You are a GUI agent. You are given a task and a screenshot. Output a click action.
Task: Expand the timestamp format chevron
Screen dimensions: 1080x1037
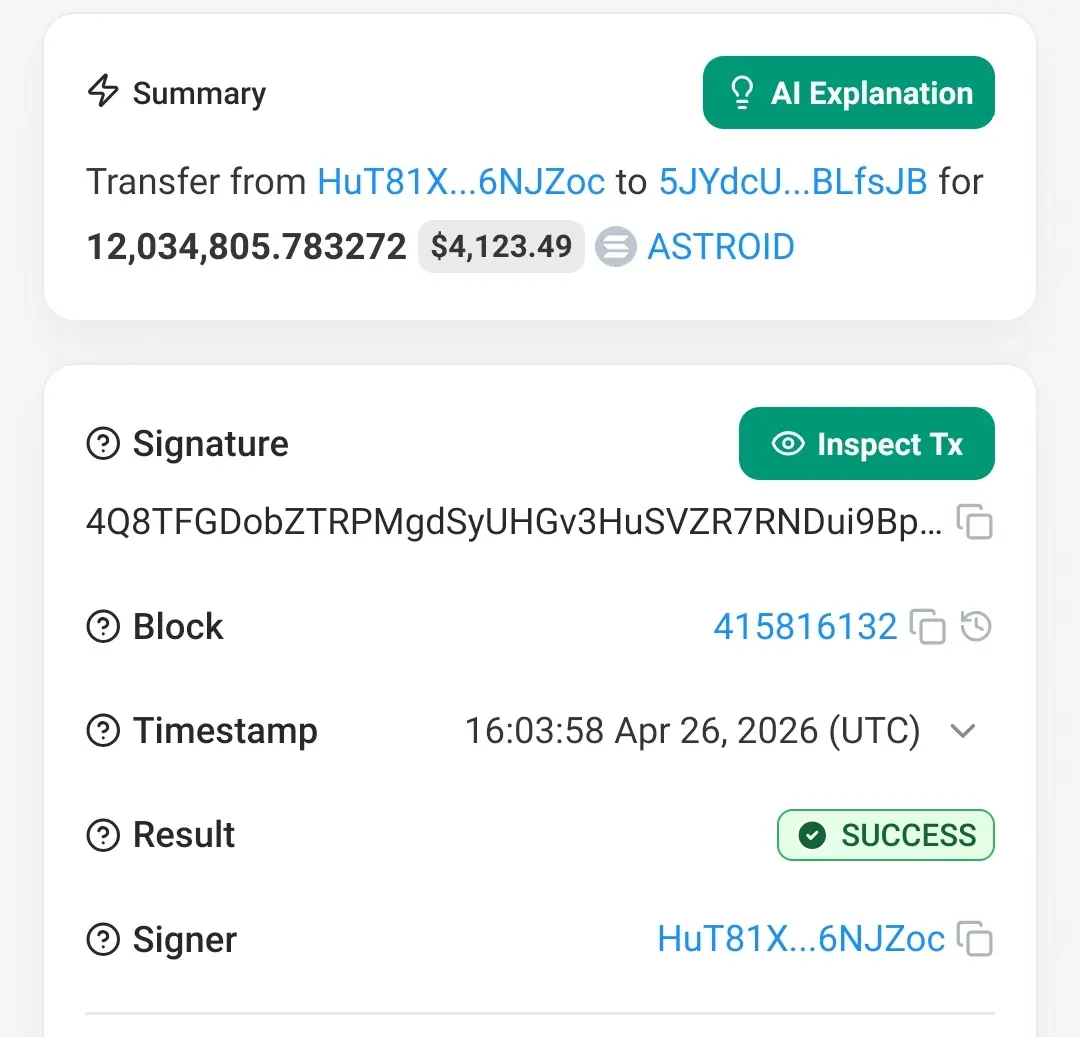(x=963, y=731)
